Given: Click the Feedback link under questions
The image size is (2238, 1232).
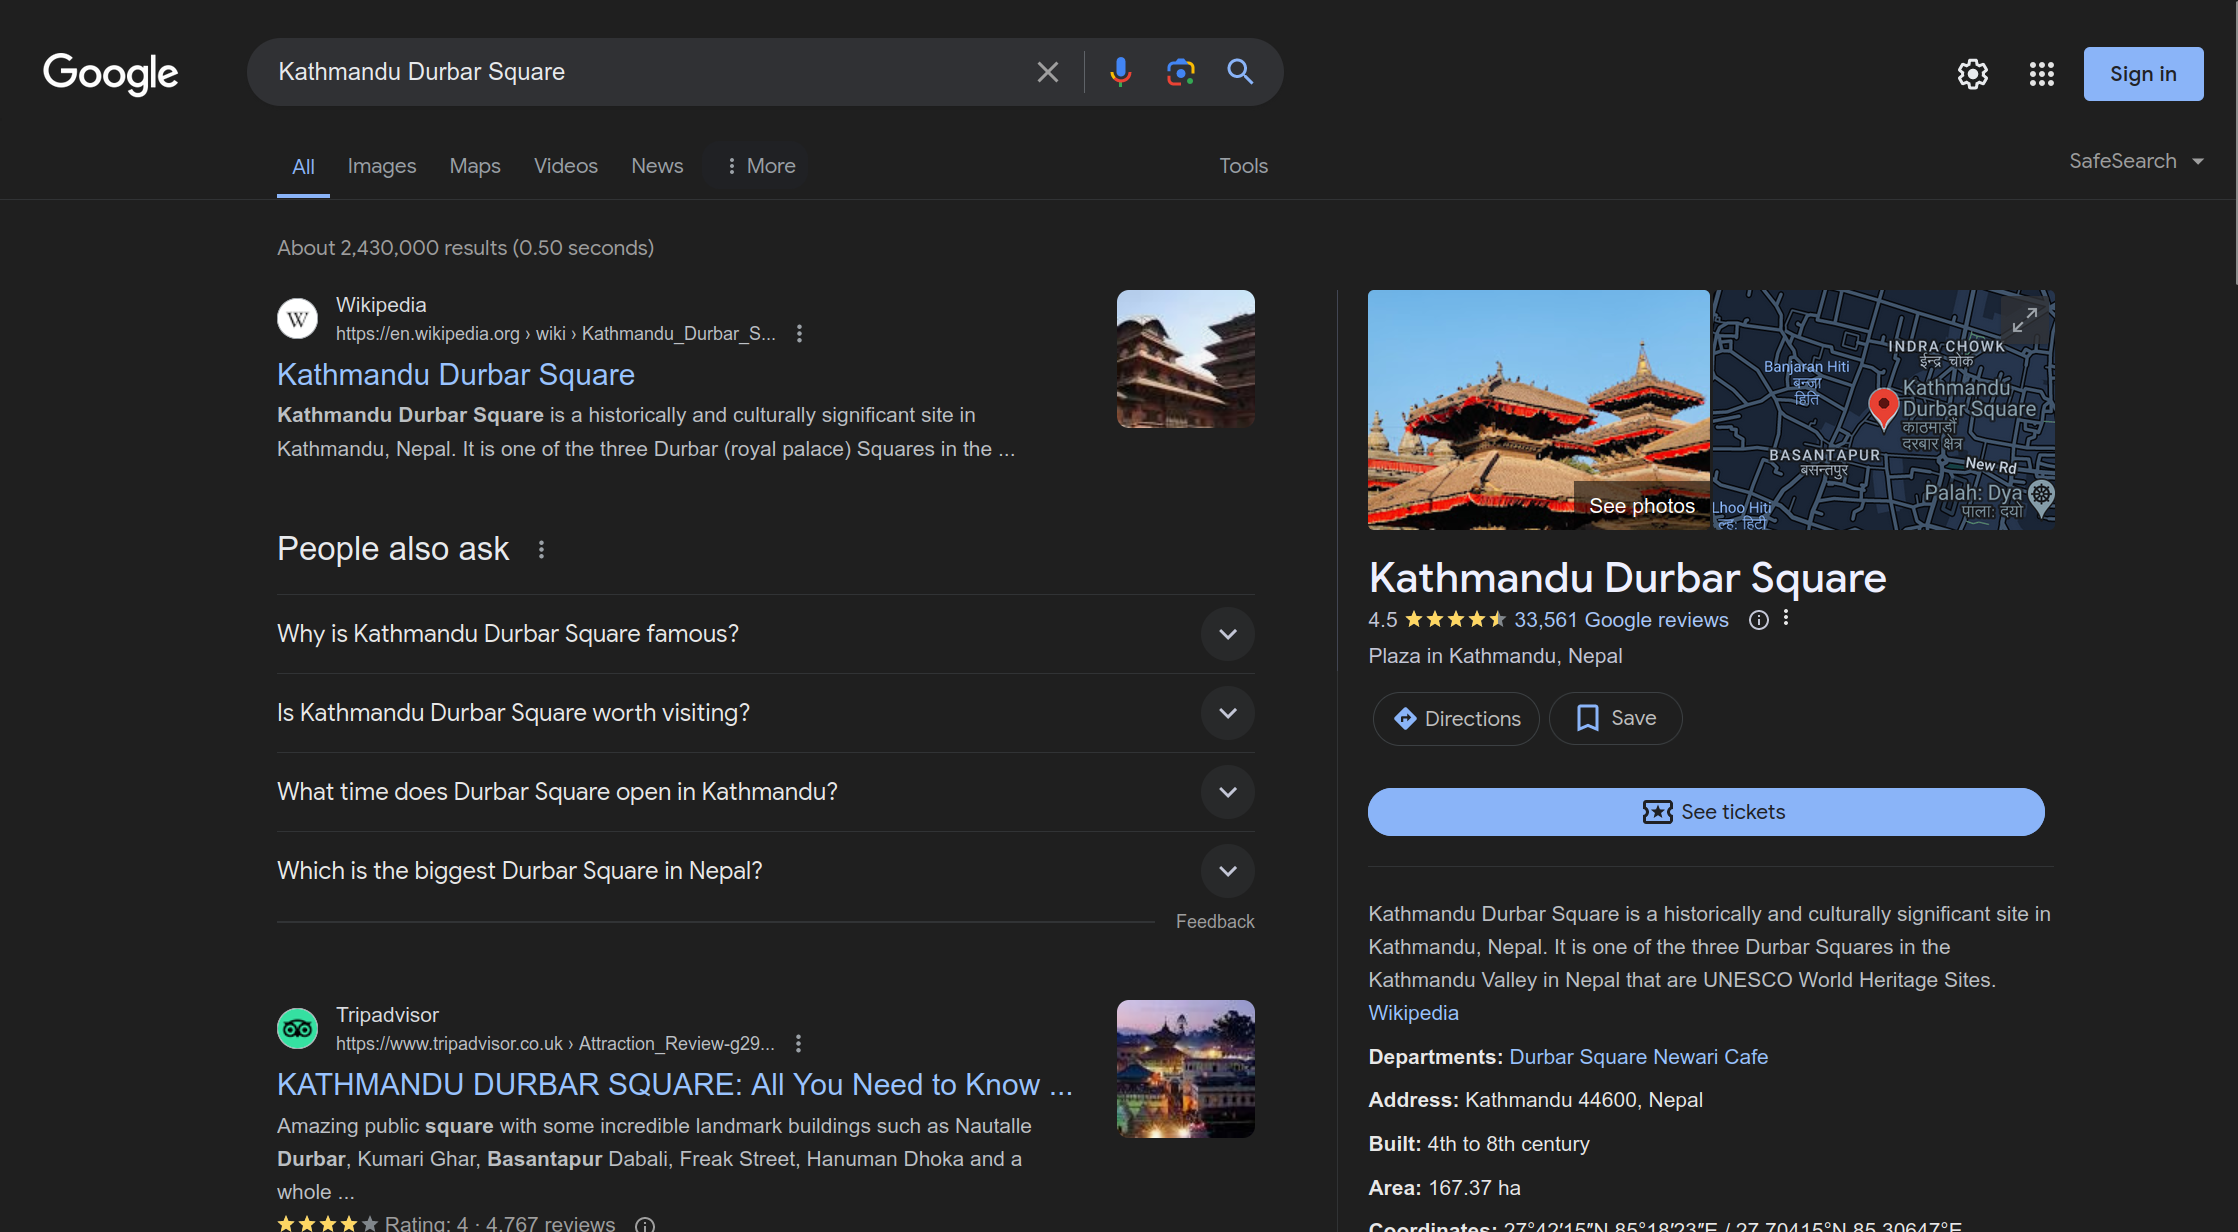Looking at the screenshot, I should [1215, 922].
